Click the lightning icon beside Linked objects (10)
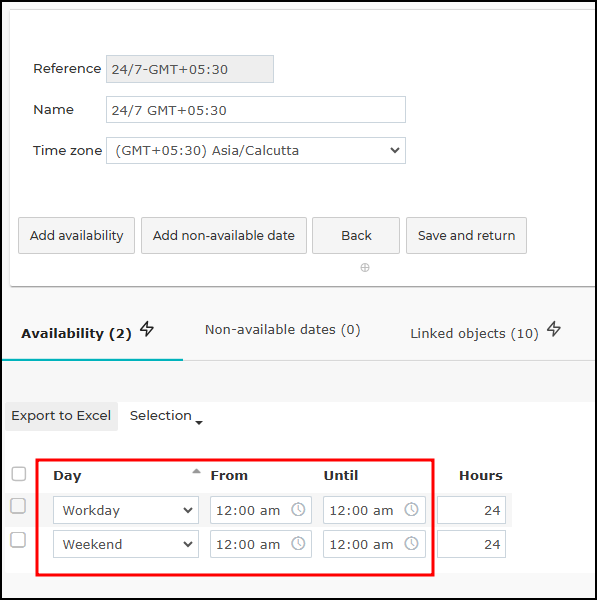 [554, 329]
